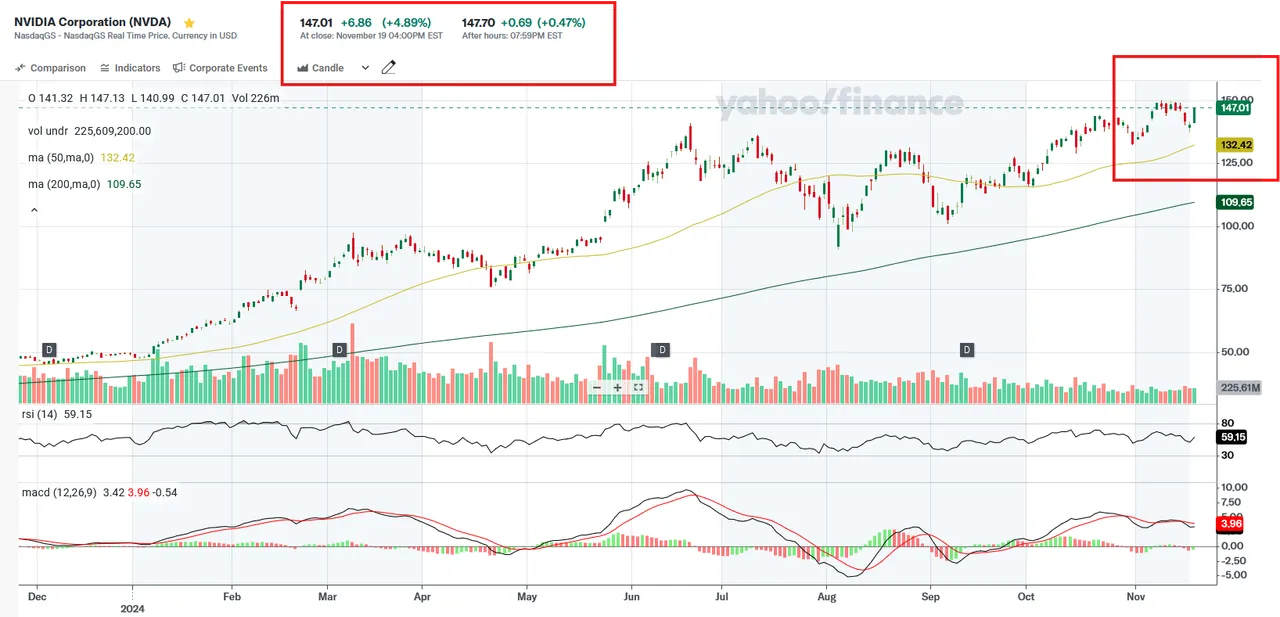Click the Feb label on time axis
The width and height of the screenshot is (1280, 617).
tap(231, 595)
